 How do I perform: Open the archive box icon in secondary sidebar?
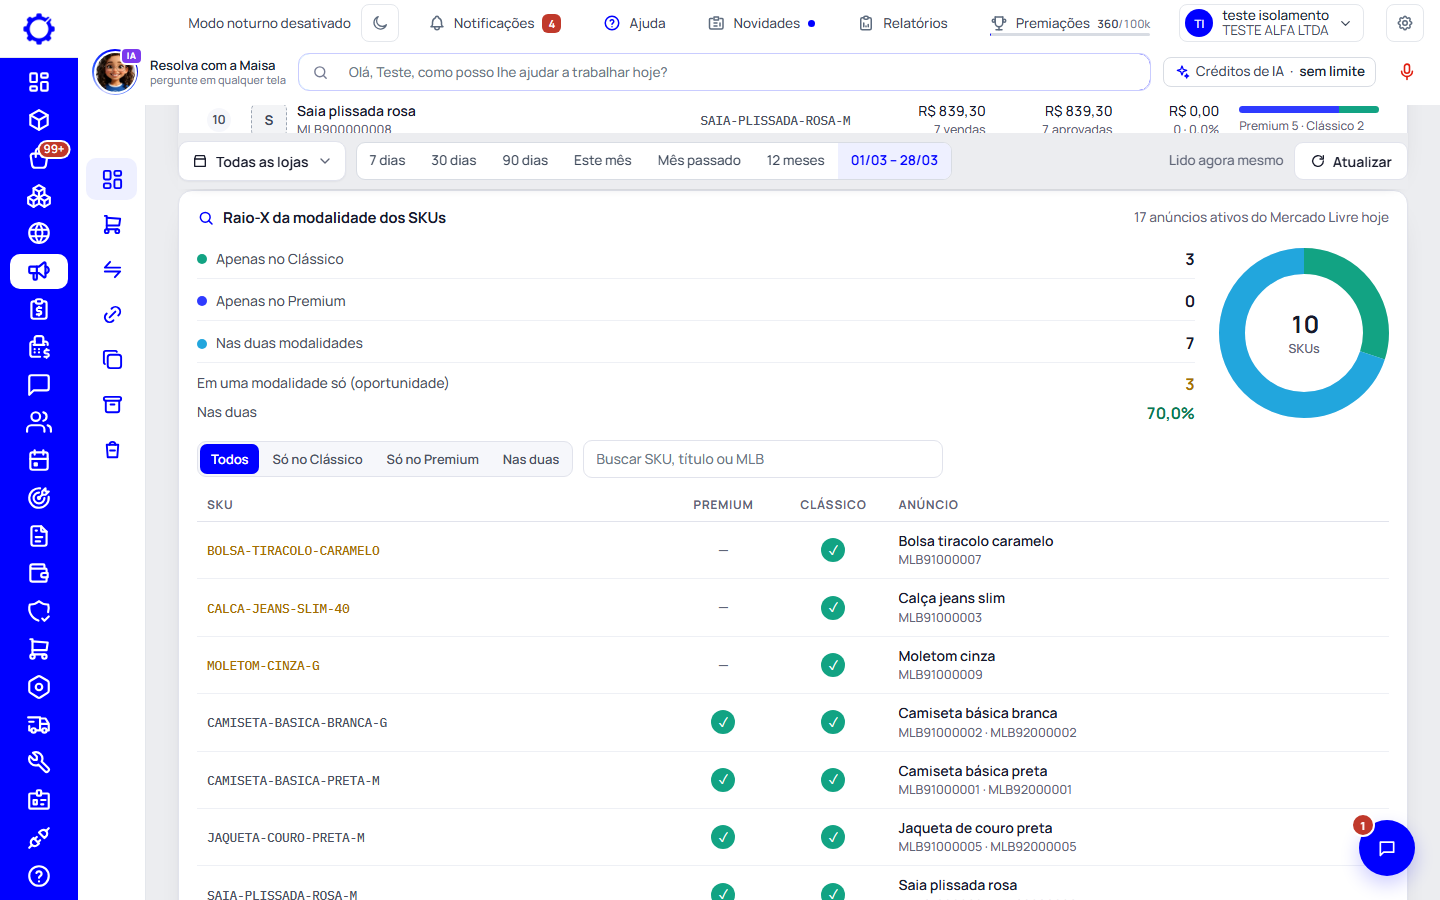pyautogui.click(x=112, y=405)
